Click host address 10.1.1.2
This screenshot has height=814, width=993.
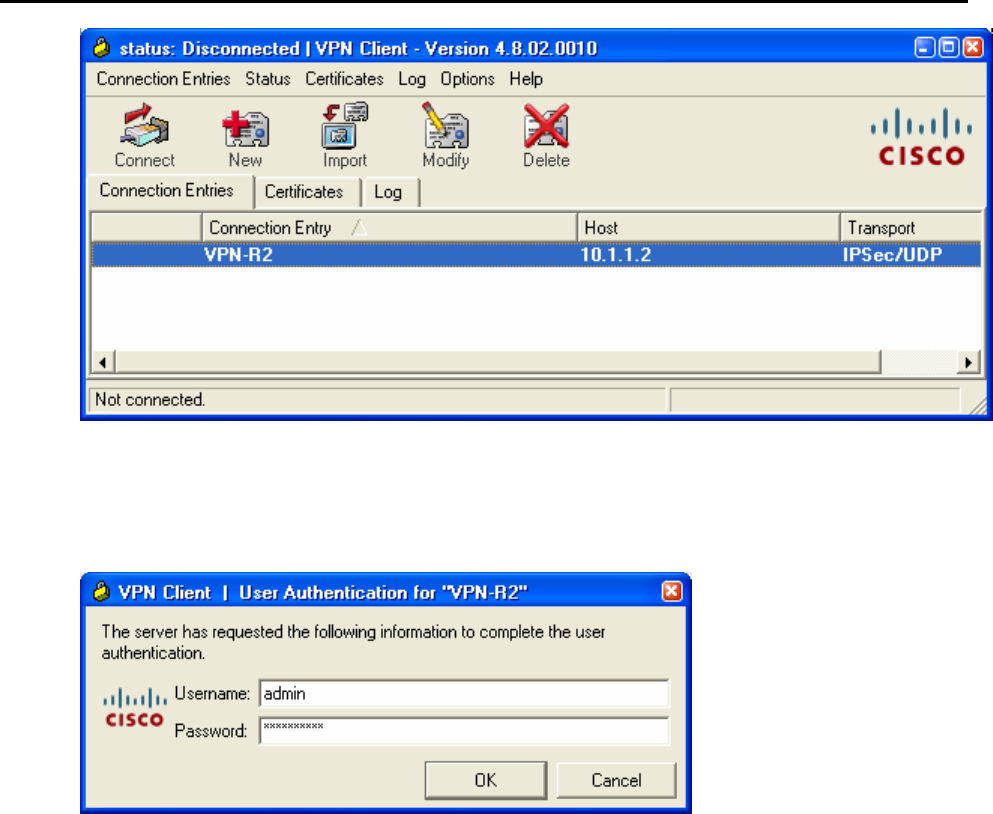(616, 255)
